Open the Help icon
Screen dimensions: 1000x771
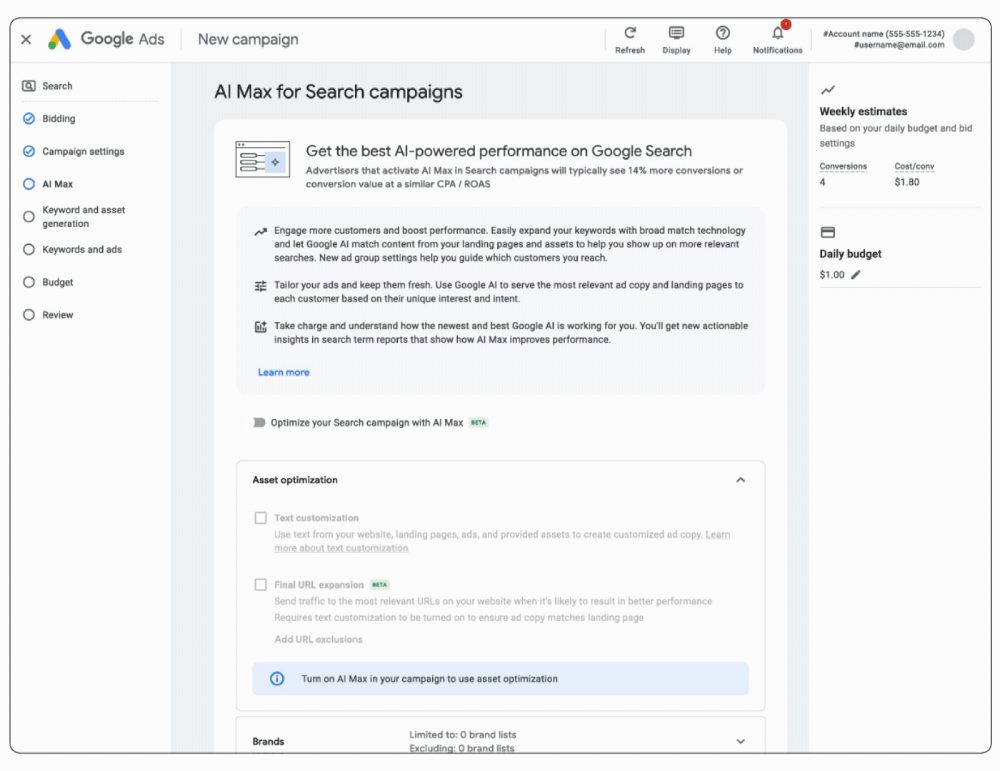tap(722, 34)
